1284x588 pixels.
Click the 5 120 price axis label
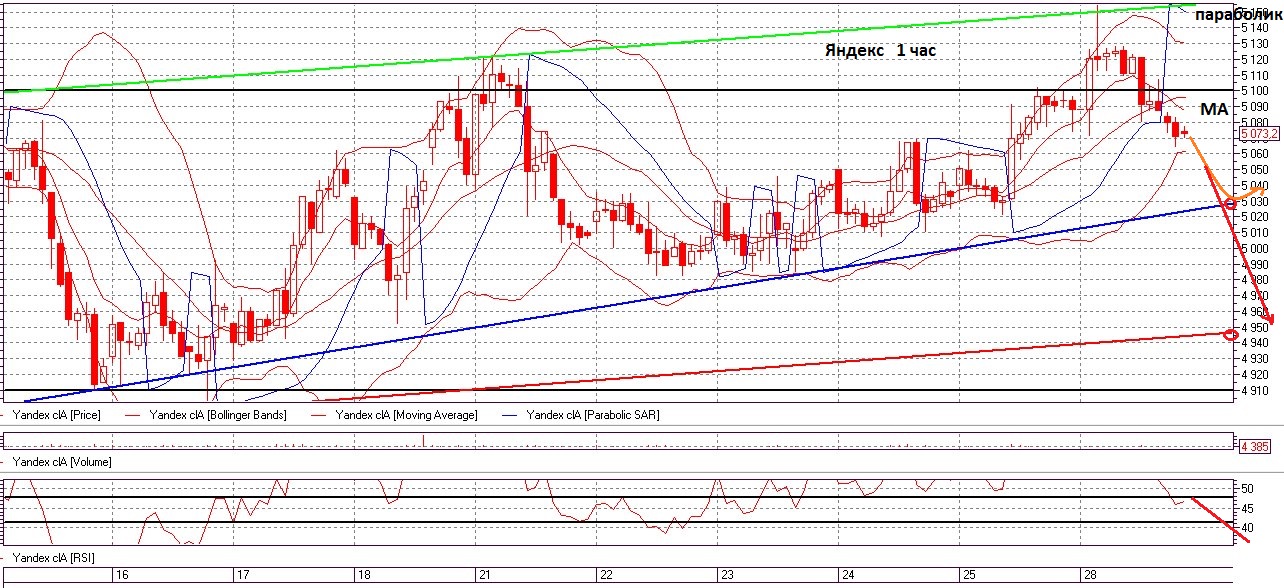click(1255, 59)
